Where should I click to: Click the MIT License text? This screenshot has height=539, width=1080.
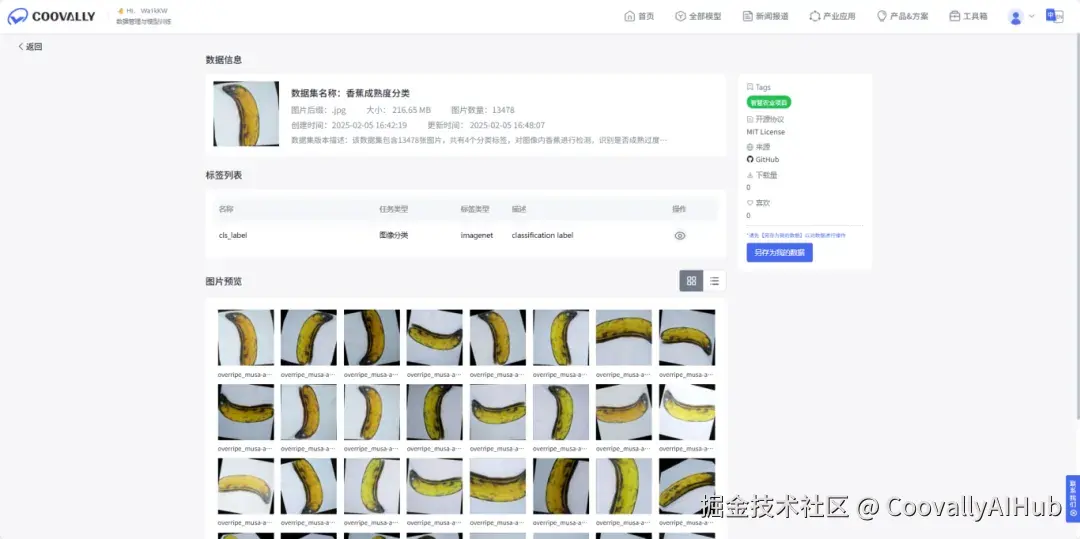[x=765, y=132]
